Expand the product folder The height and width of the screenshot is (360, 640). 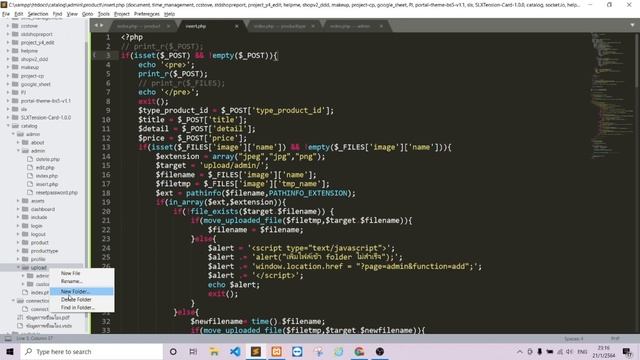18,242
